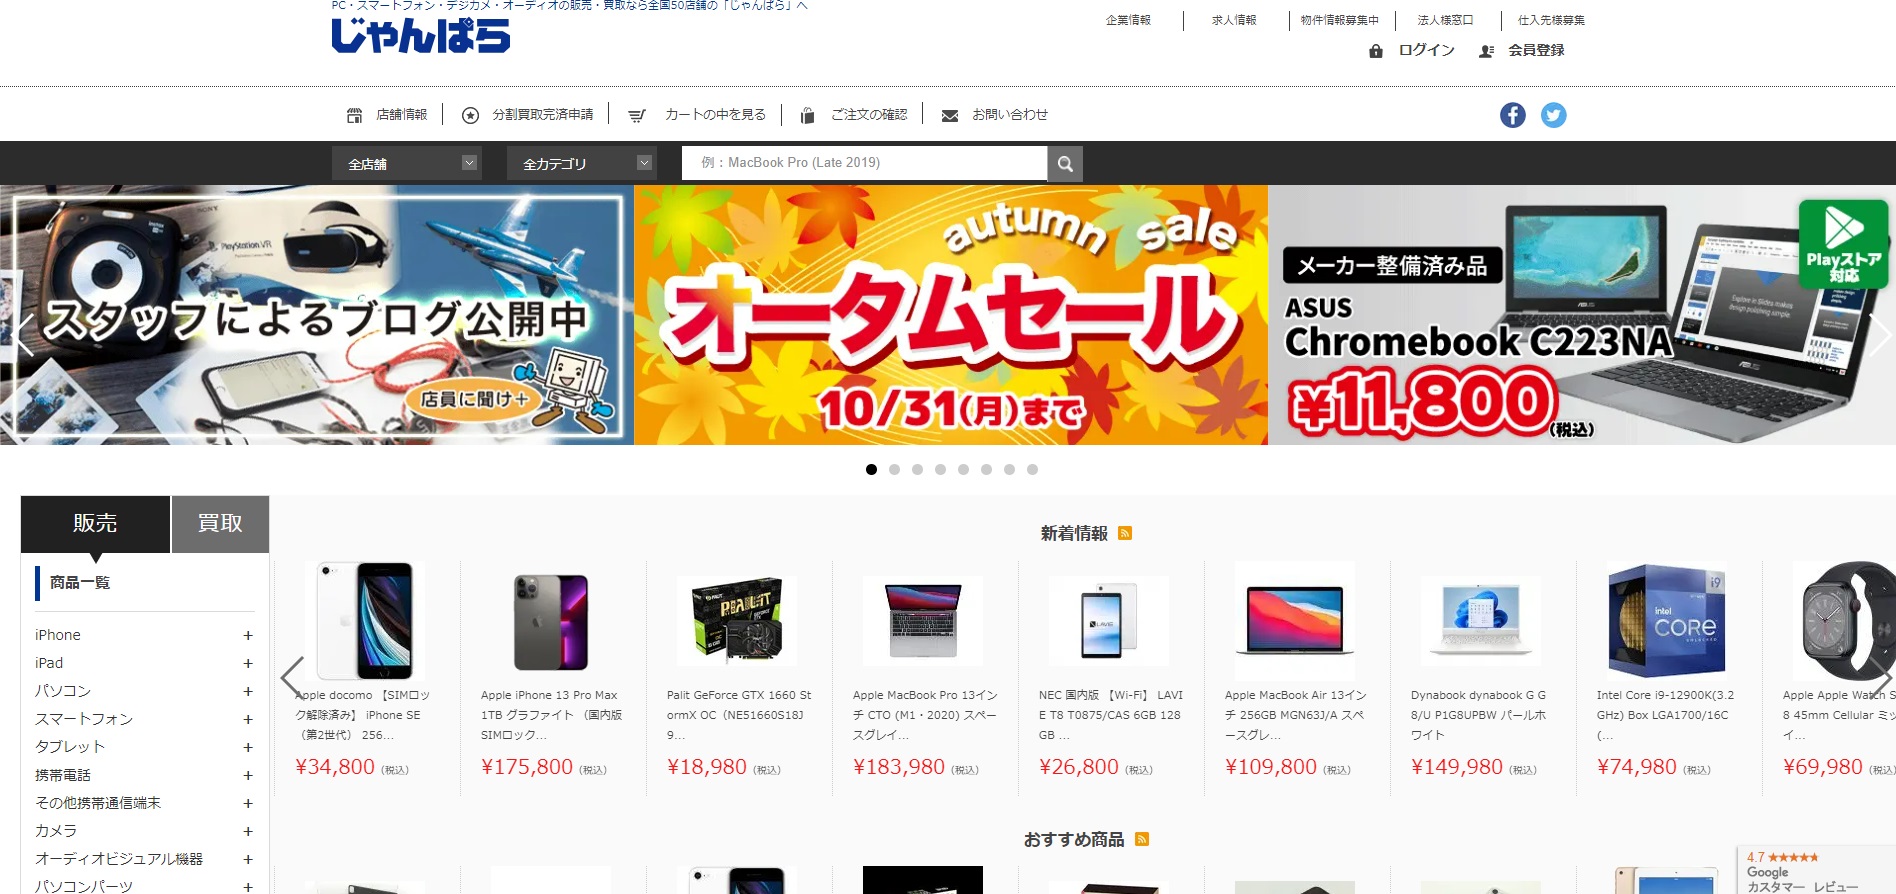Open the Twitter page icon

(1553, 115)
